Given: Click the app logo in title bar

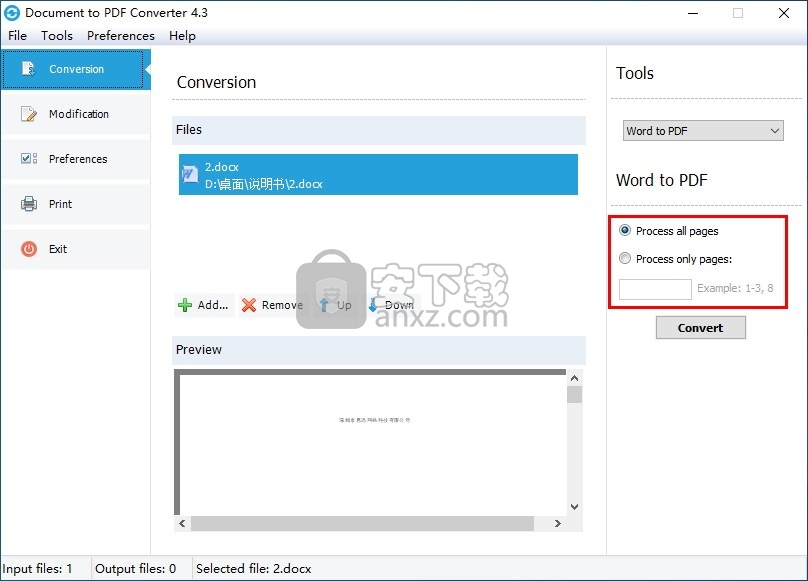Looking at the screenshot, I should click(x=12, y=13).
